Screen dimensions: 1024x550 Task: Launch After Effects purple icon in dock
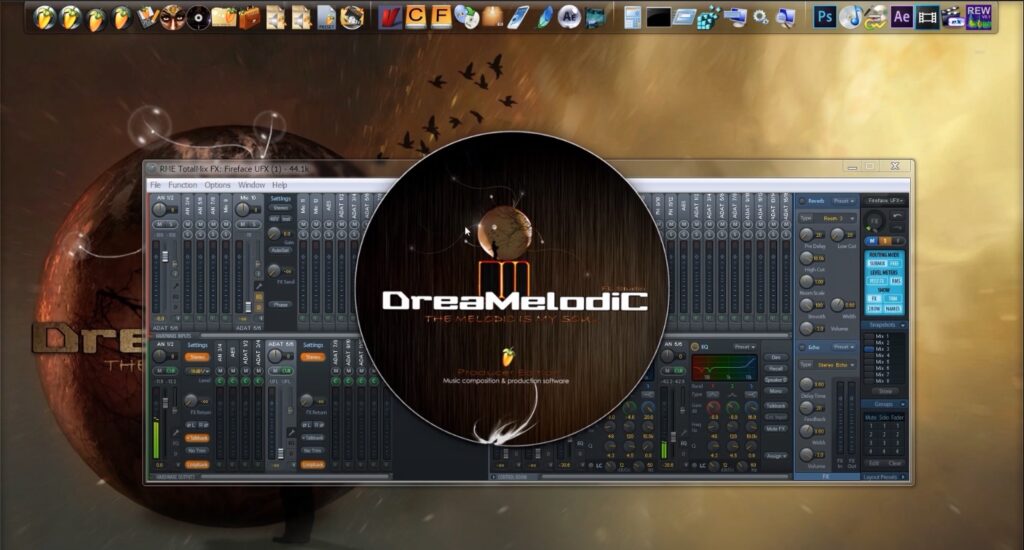(902, 16)
